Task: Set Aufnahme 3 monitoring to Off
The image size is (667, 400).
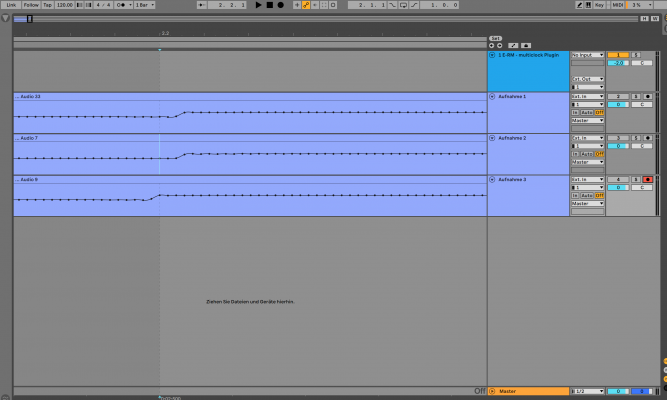Action: pos(599,195)
